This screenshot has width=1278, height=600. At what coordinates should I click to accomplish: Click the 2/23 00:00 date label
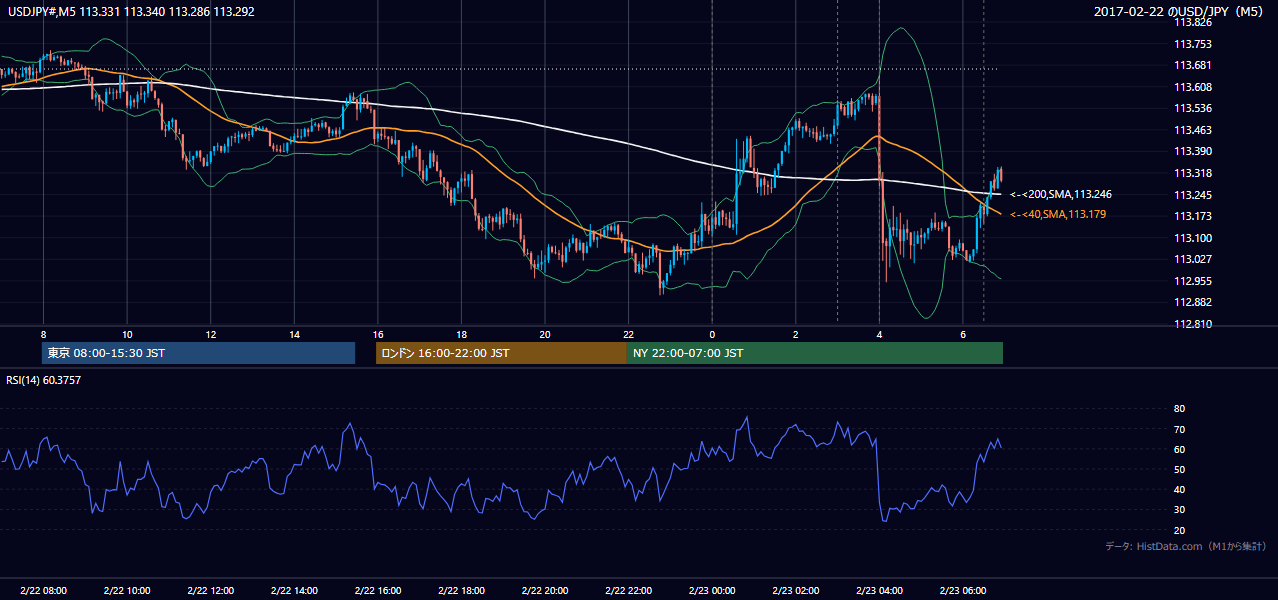click(711, 591)
